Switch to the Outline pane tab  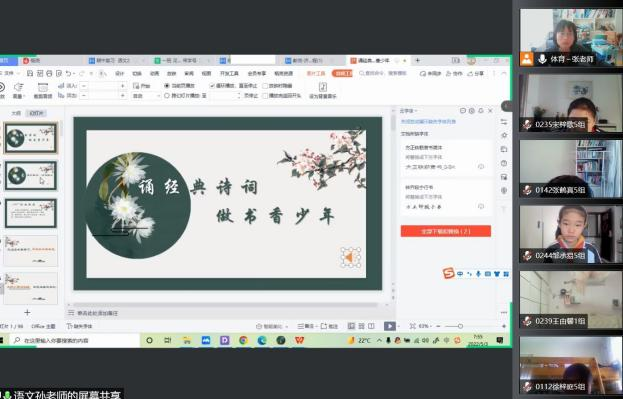coord(16,113)
